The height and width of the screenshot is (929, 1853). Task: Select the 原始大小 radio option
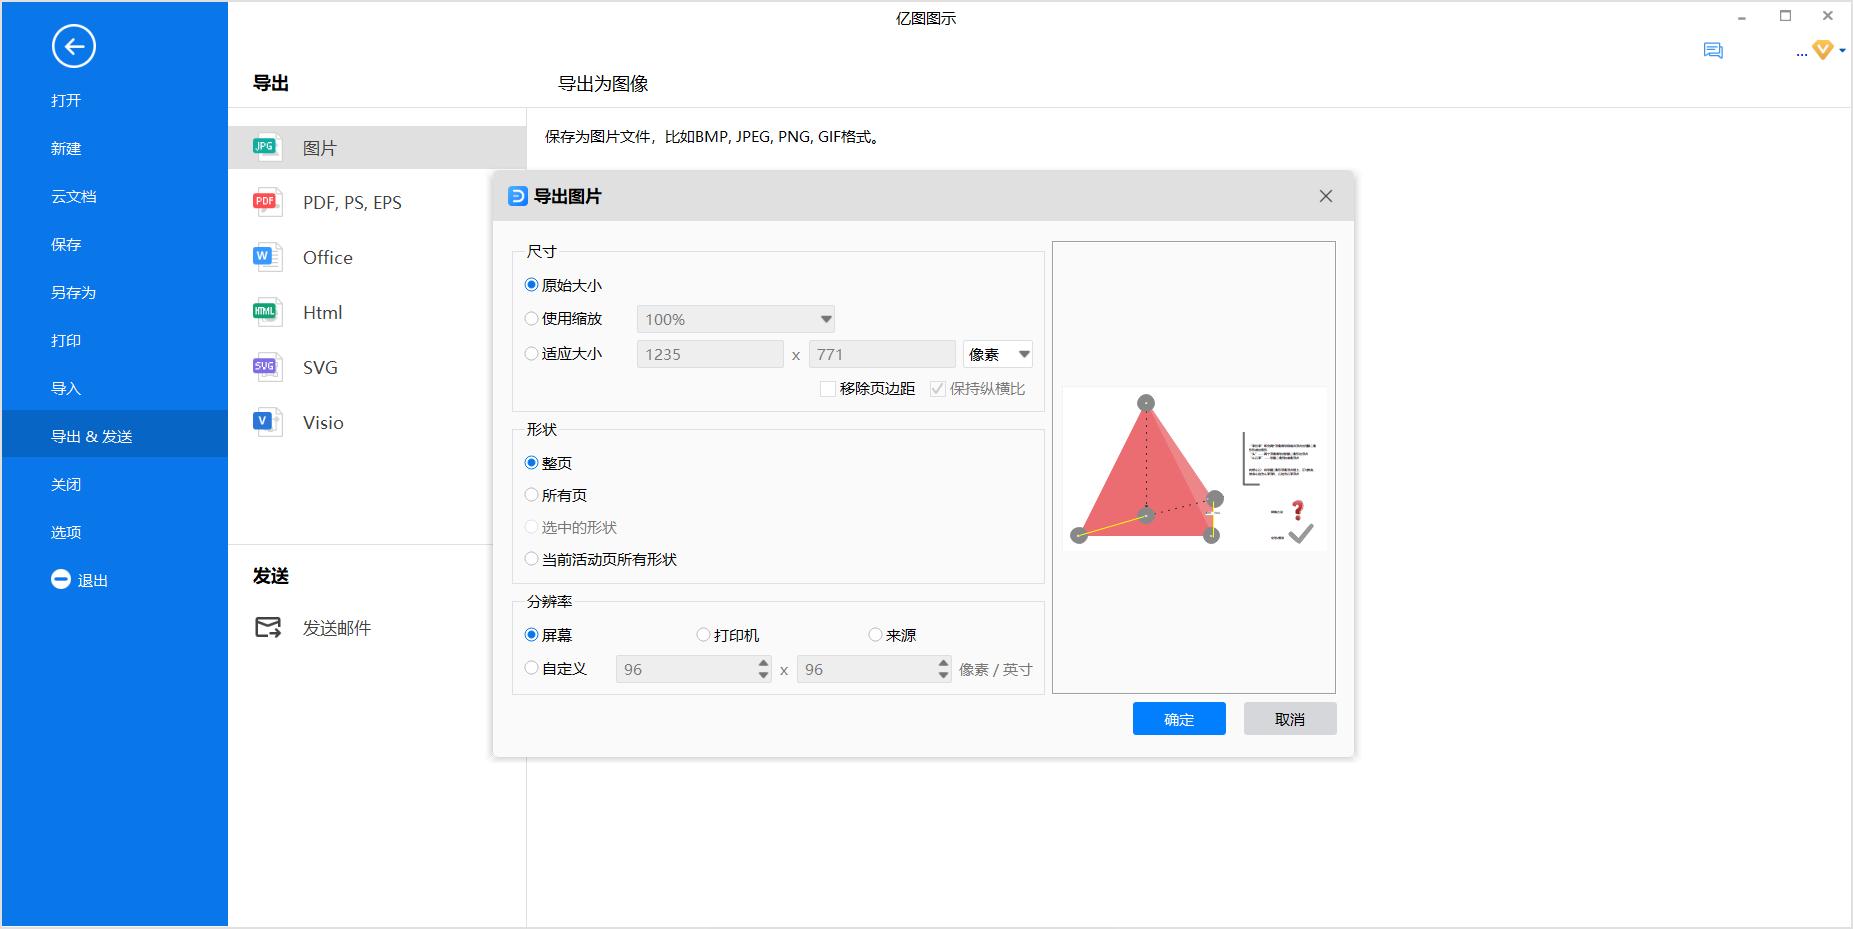point(531,284)
